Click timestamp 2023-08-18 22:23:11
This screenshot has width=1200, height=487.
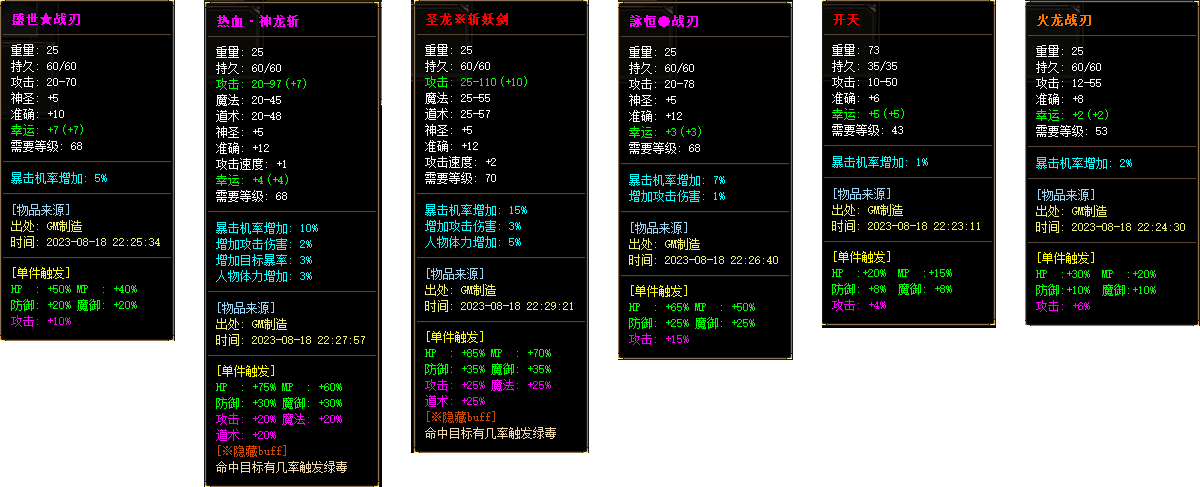coord(924,226)
